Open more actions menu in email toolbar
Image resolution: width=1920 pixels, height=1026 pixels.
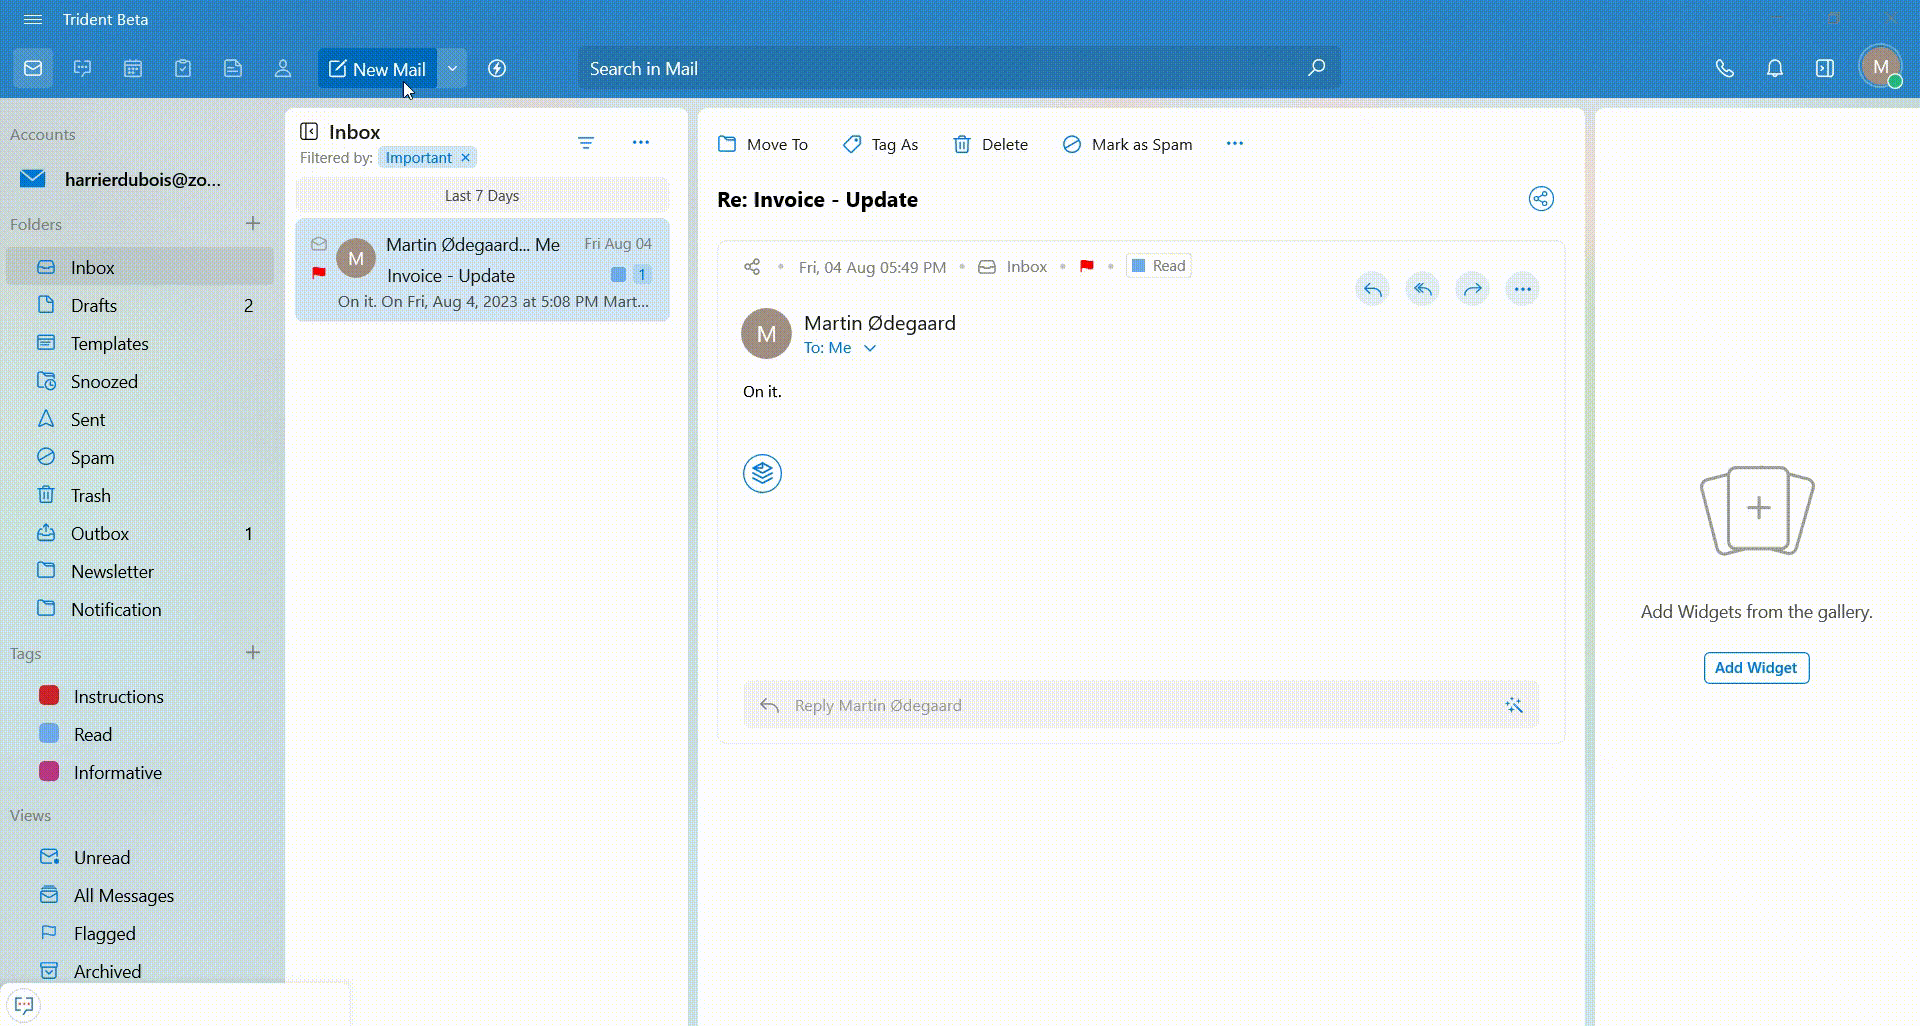[x=1234, y=144]
